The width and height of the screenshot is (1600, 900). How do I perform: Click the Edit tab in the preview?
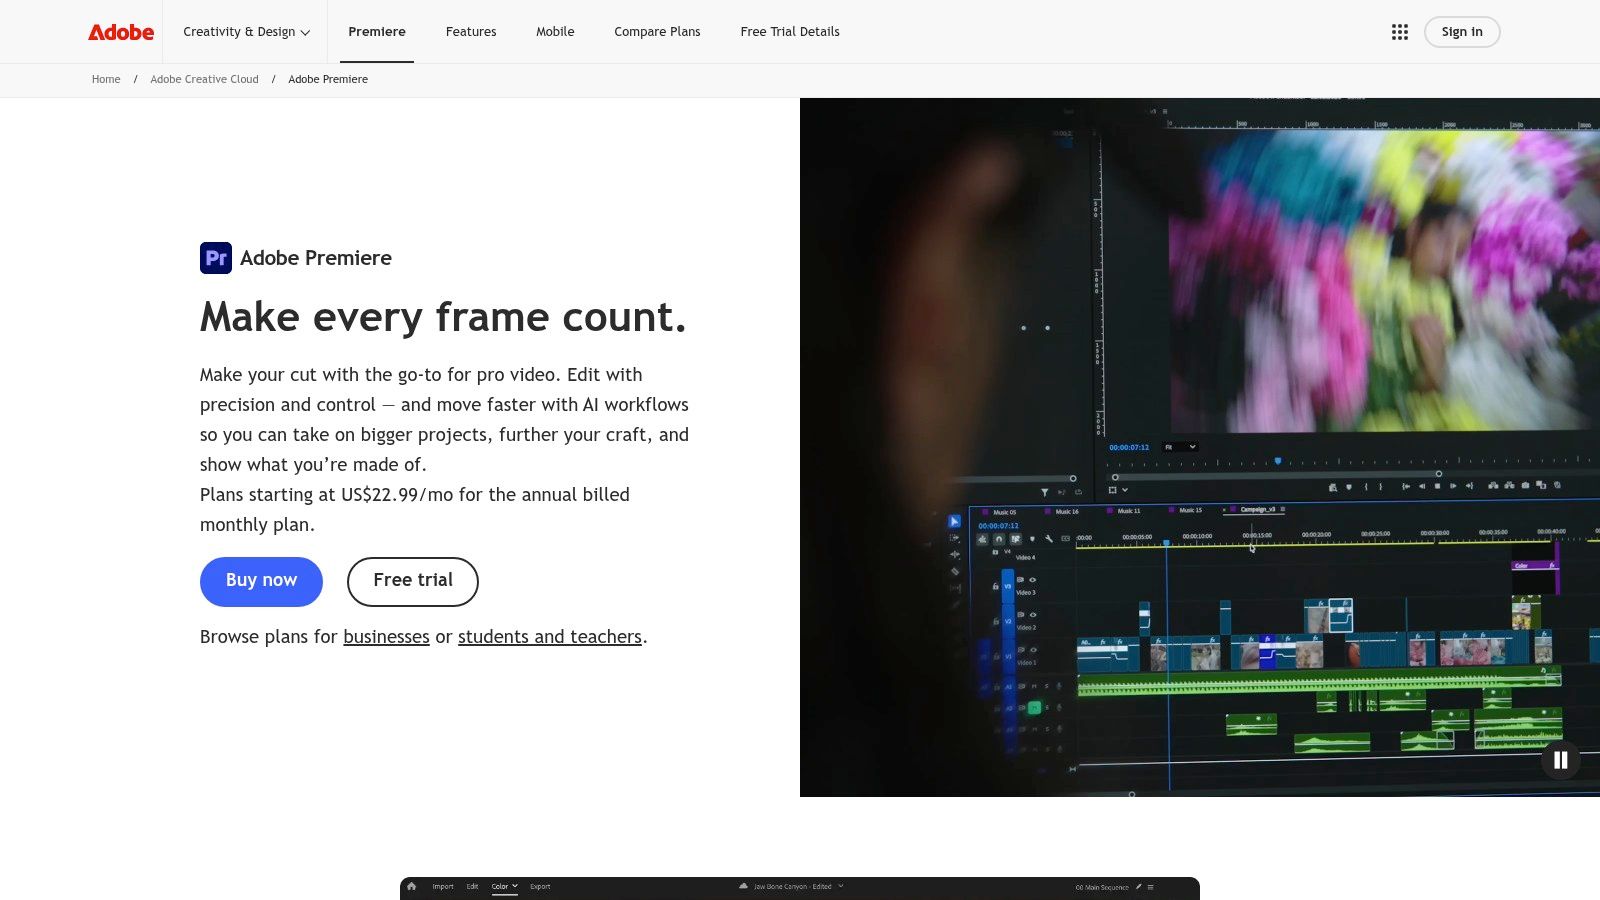[472, 886]
